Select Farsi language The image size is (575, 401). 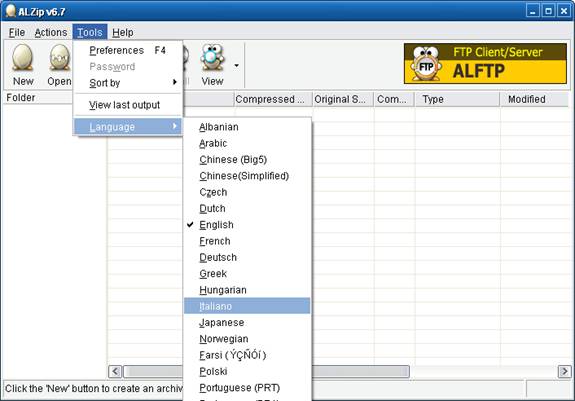point(247,355)
